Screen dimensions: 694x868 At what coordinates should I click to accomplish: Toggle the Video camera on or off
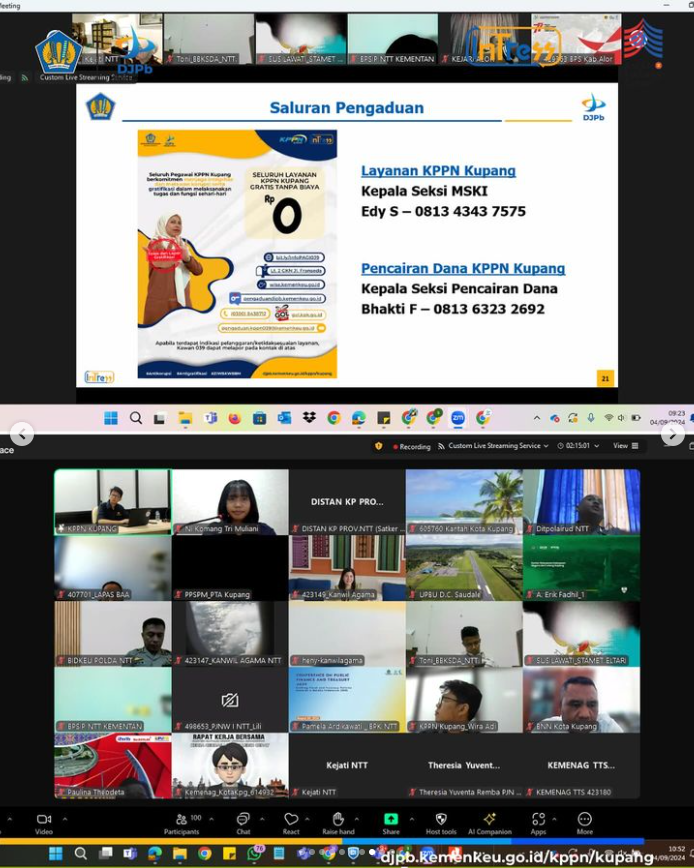[43, 821]
